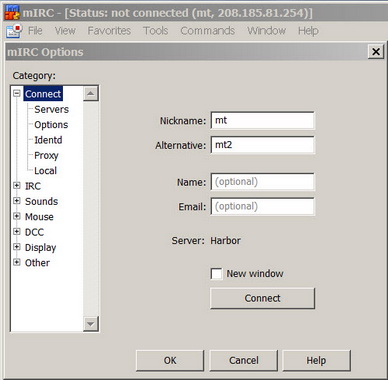Click the Harbor server name text

(225, 240)
